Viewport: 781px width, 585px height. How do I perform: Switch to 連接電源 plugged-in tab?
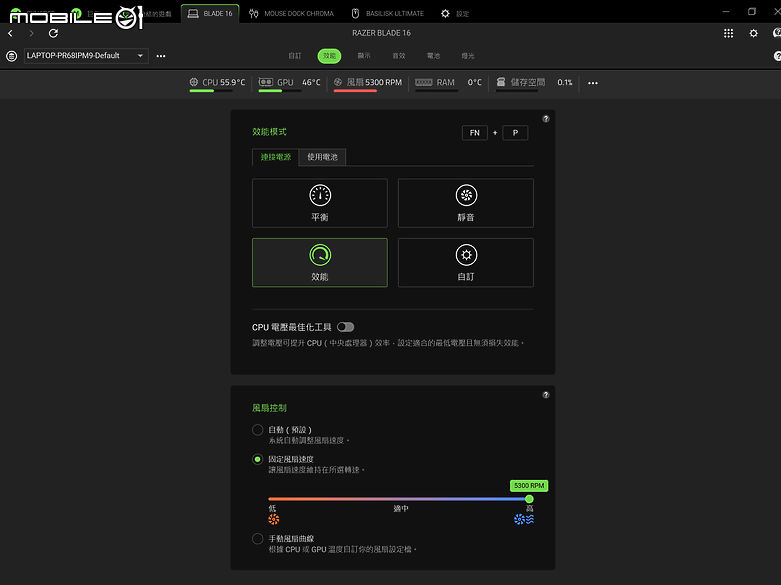coord(275,157)
